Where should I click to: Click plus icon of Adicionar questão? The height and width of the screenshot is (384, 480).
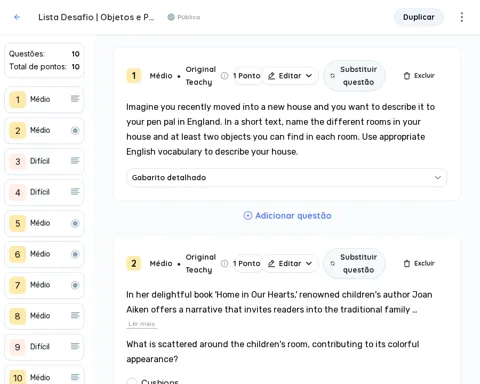coord(248,216)
